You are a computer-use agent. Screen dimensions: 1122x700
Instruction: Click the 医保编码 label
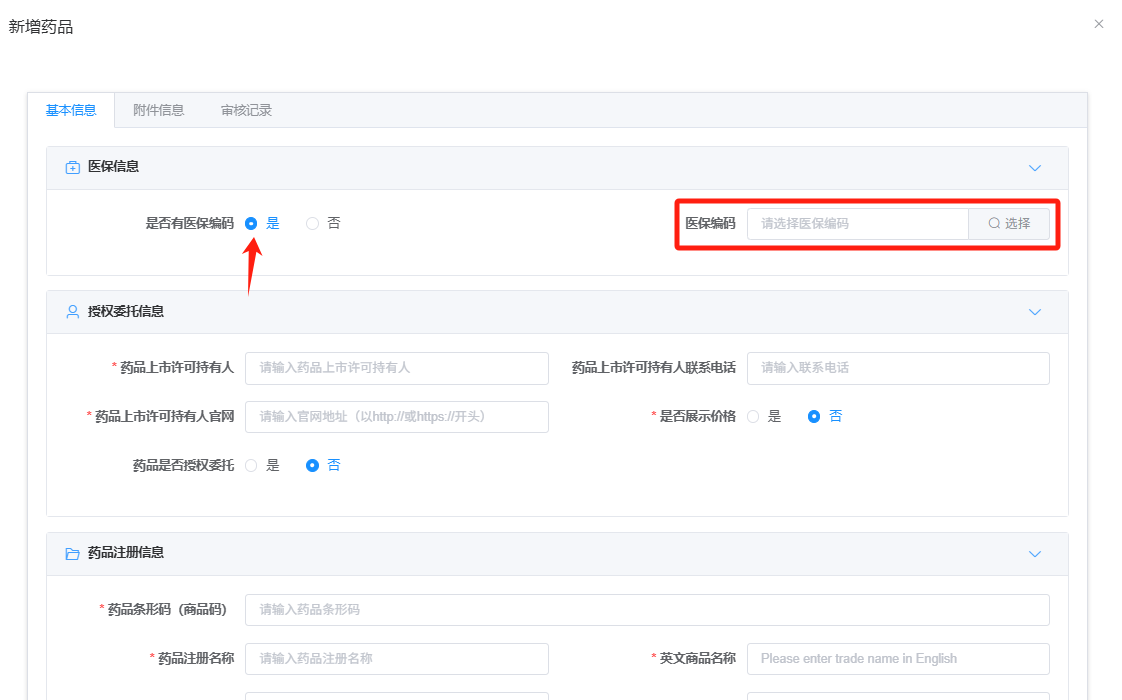[710, 223]
